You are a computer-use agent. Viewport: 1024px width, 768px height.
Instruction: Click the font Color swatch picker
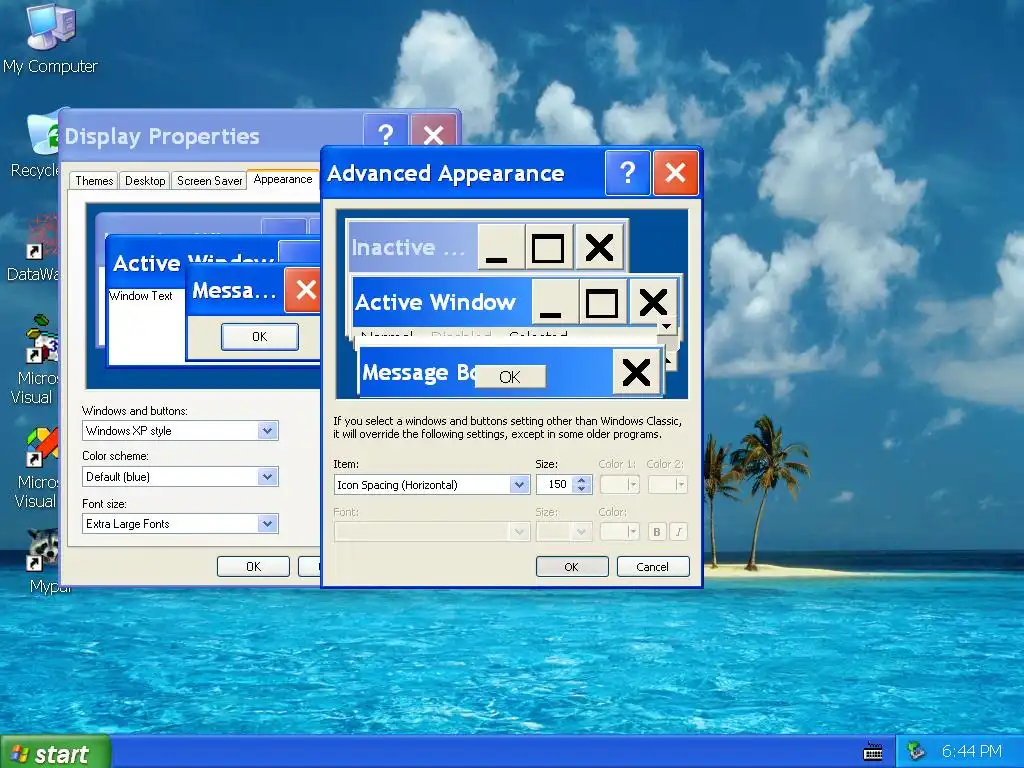619,532
